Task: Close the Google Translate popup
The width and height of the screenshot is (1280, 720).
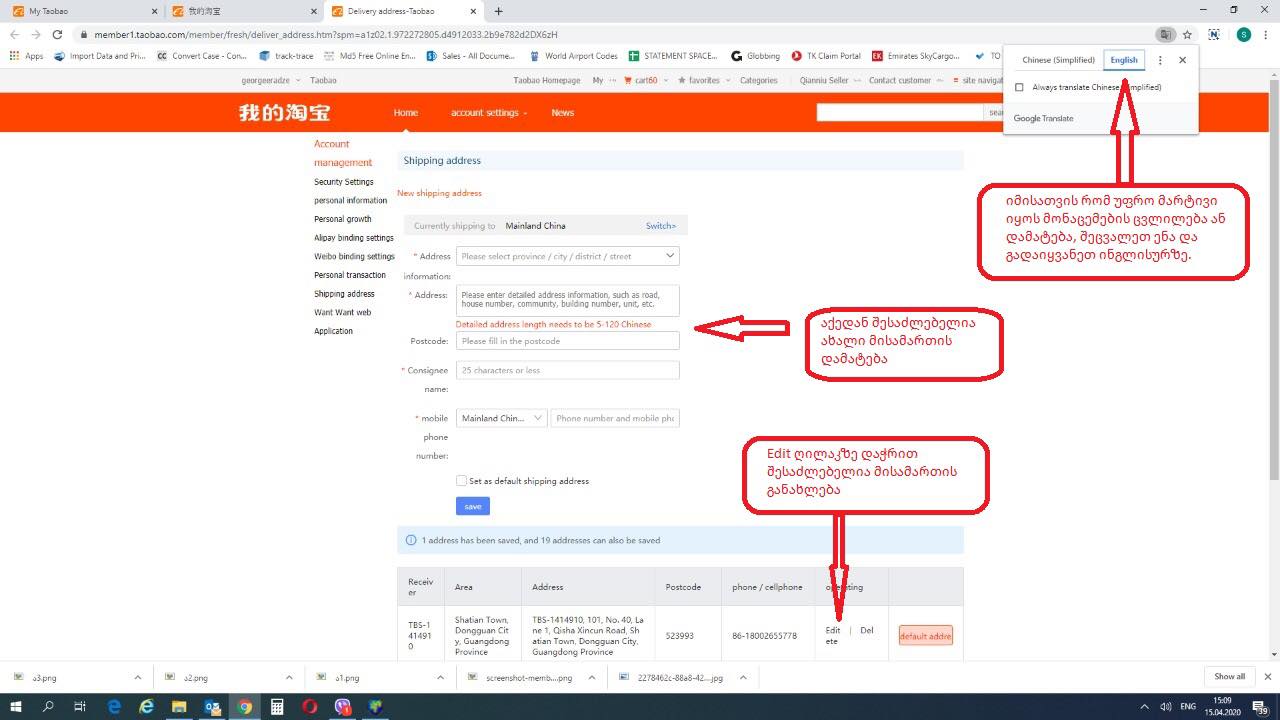Action: [1182, 60]
